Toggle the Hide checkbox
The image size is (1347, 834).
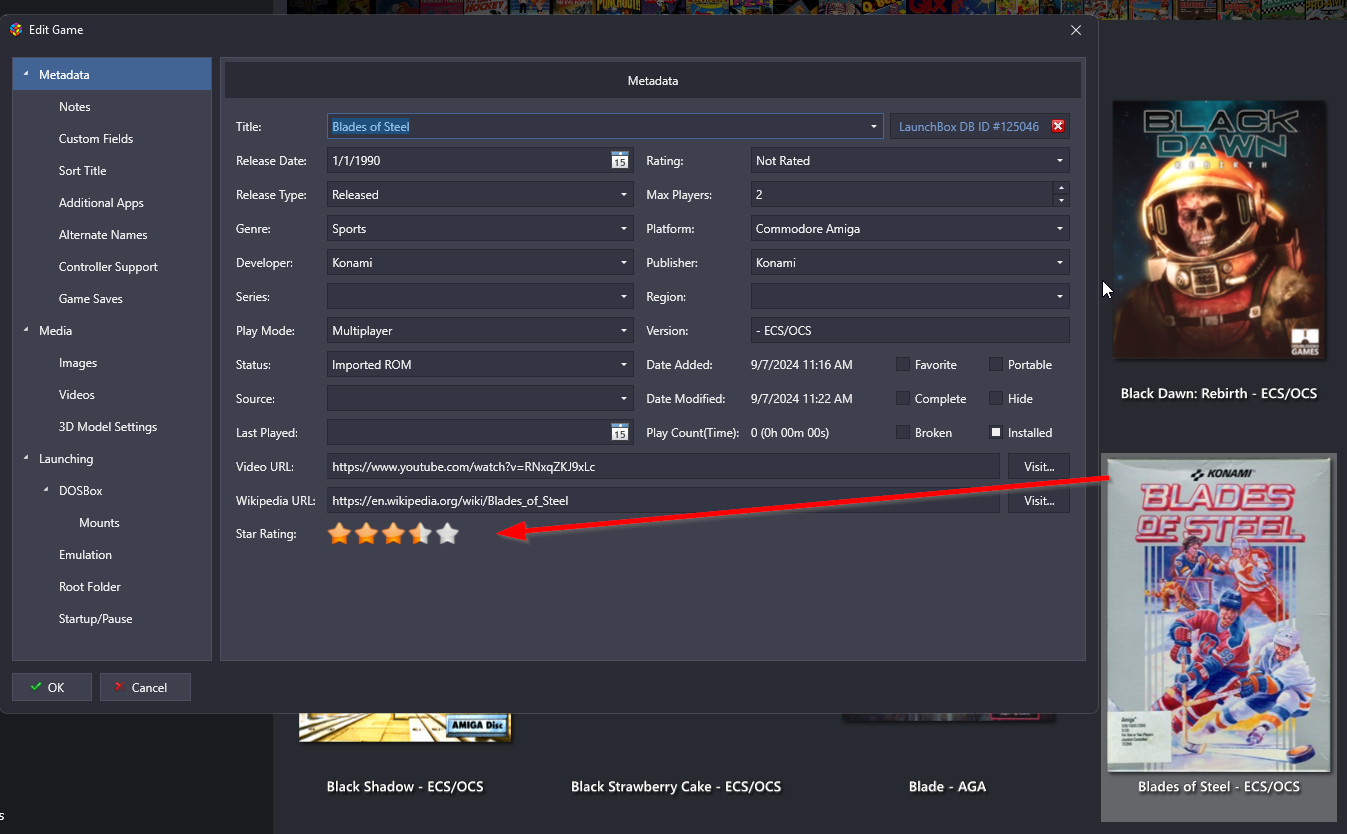tap(996, 398)
